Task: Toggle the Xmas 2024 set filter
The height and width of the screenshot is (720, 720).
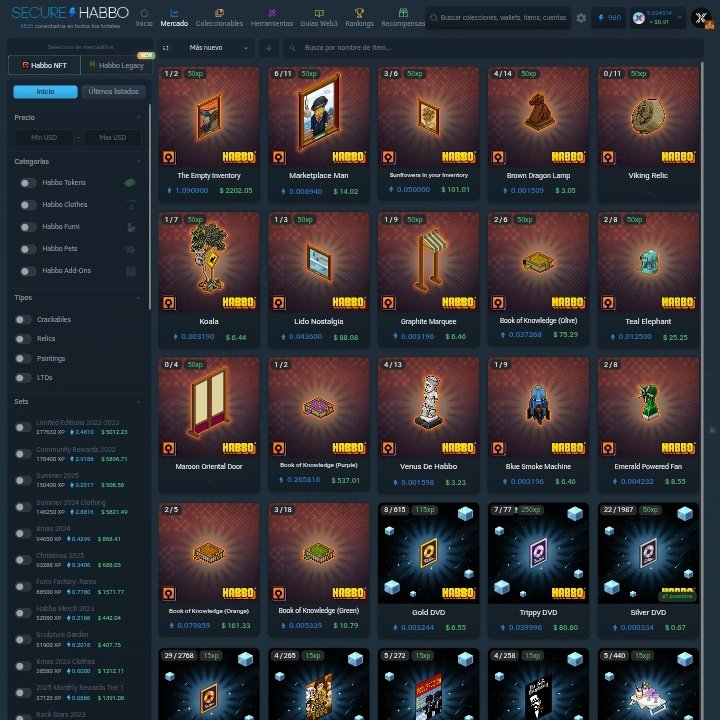Action: click(x=23, y=534)
